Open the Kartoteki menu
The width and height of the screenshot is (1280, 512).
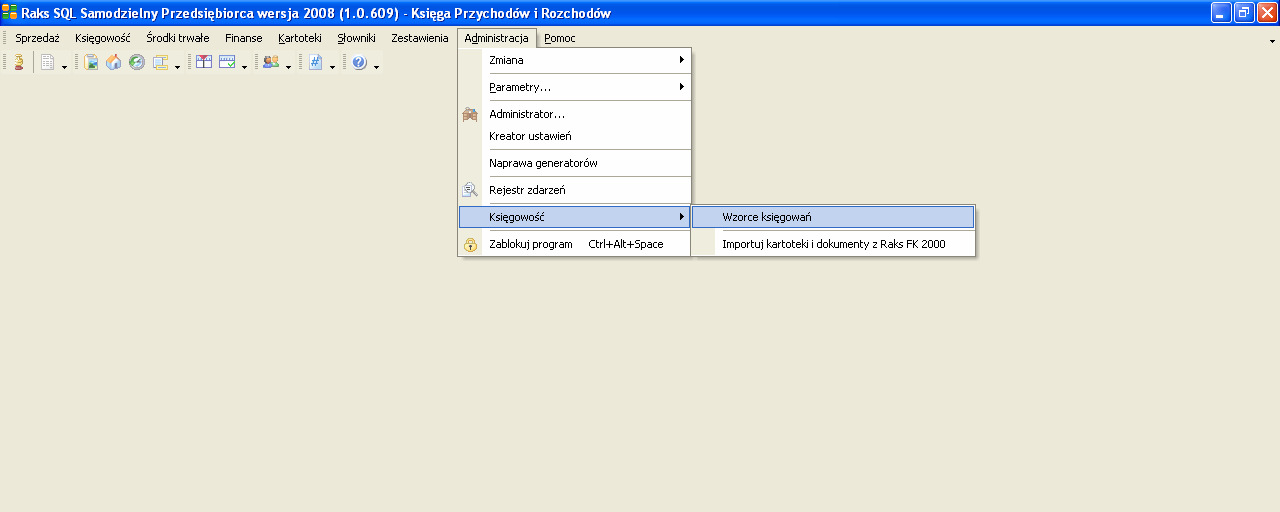tap(300, 38)
